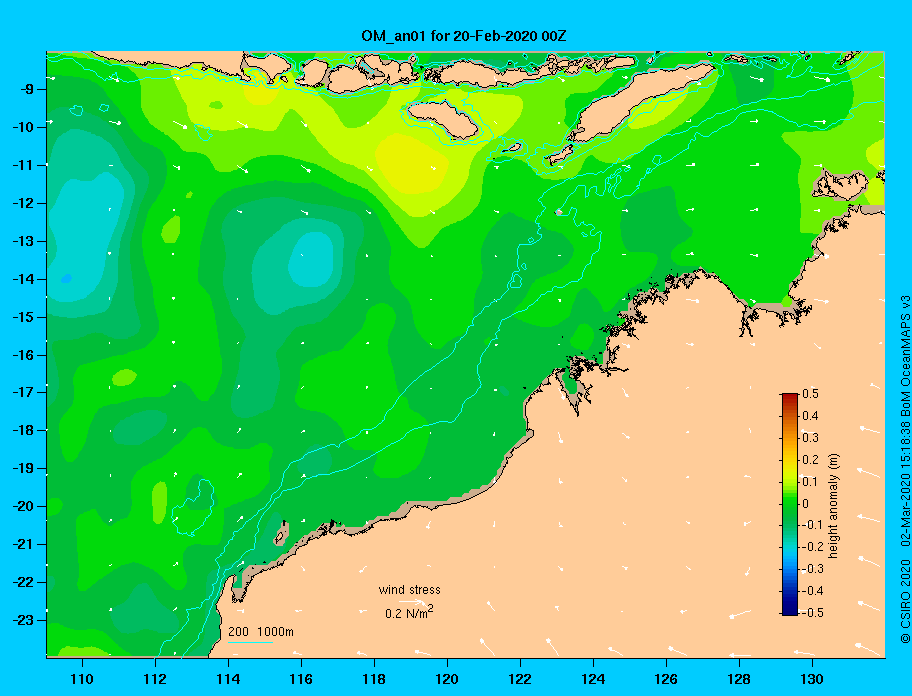Click the "128" longitude axis label
This screenshot has height=696, width=912.
coord(739,679)
